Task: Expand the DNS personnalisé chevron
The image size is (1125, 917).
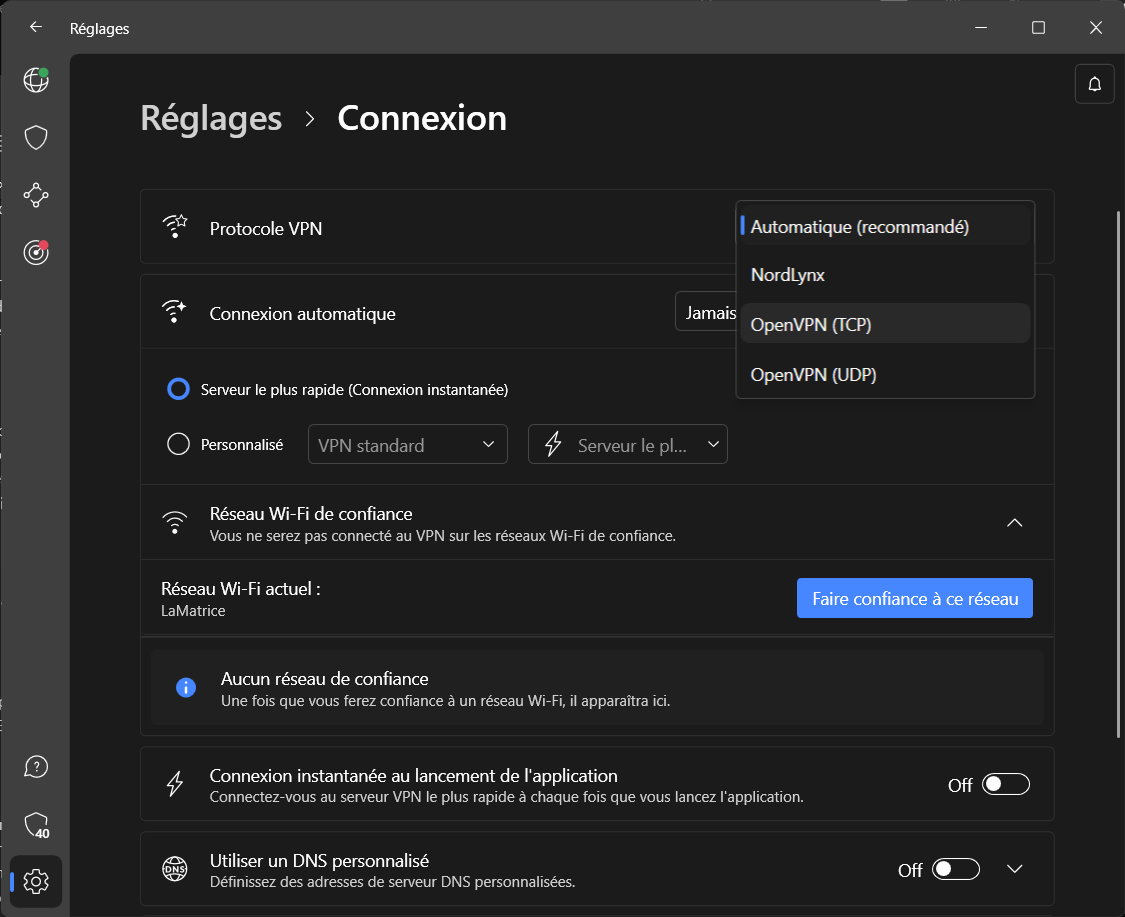Action: pos(1015,869)
